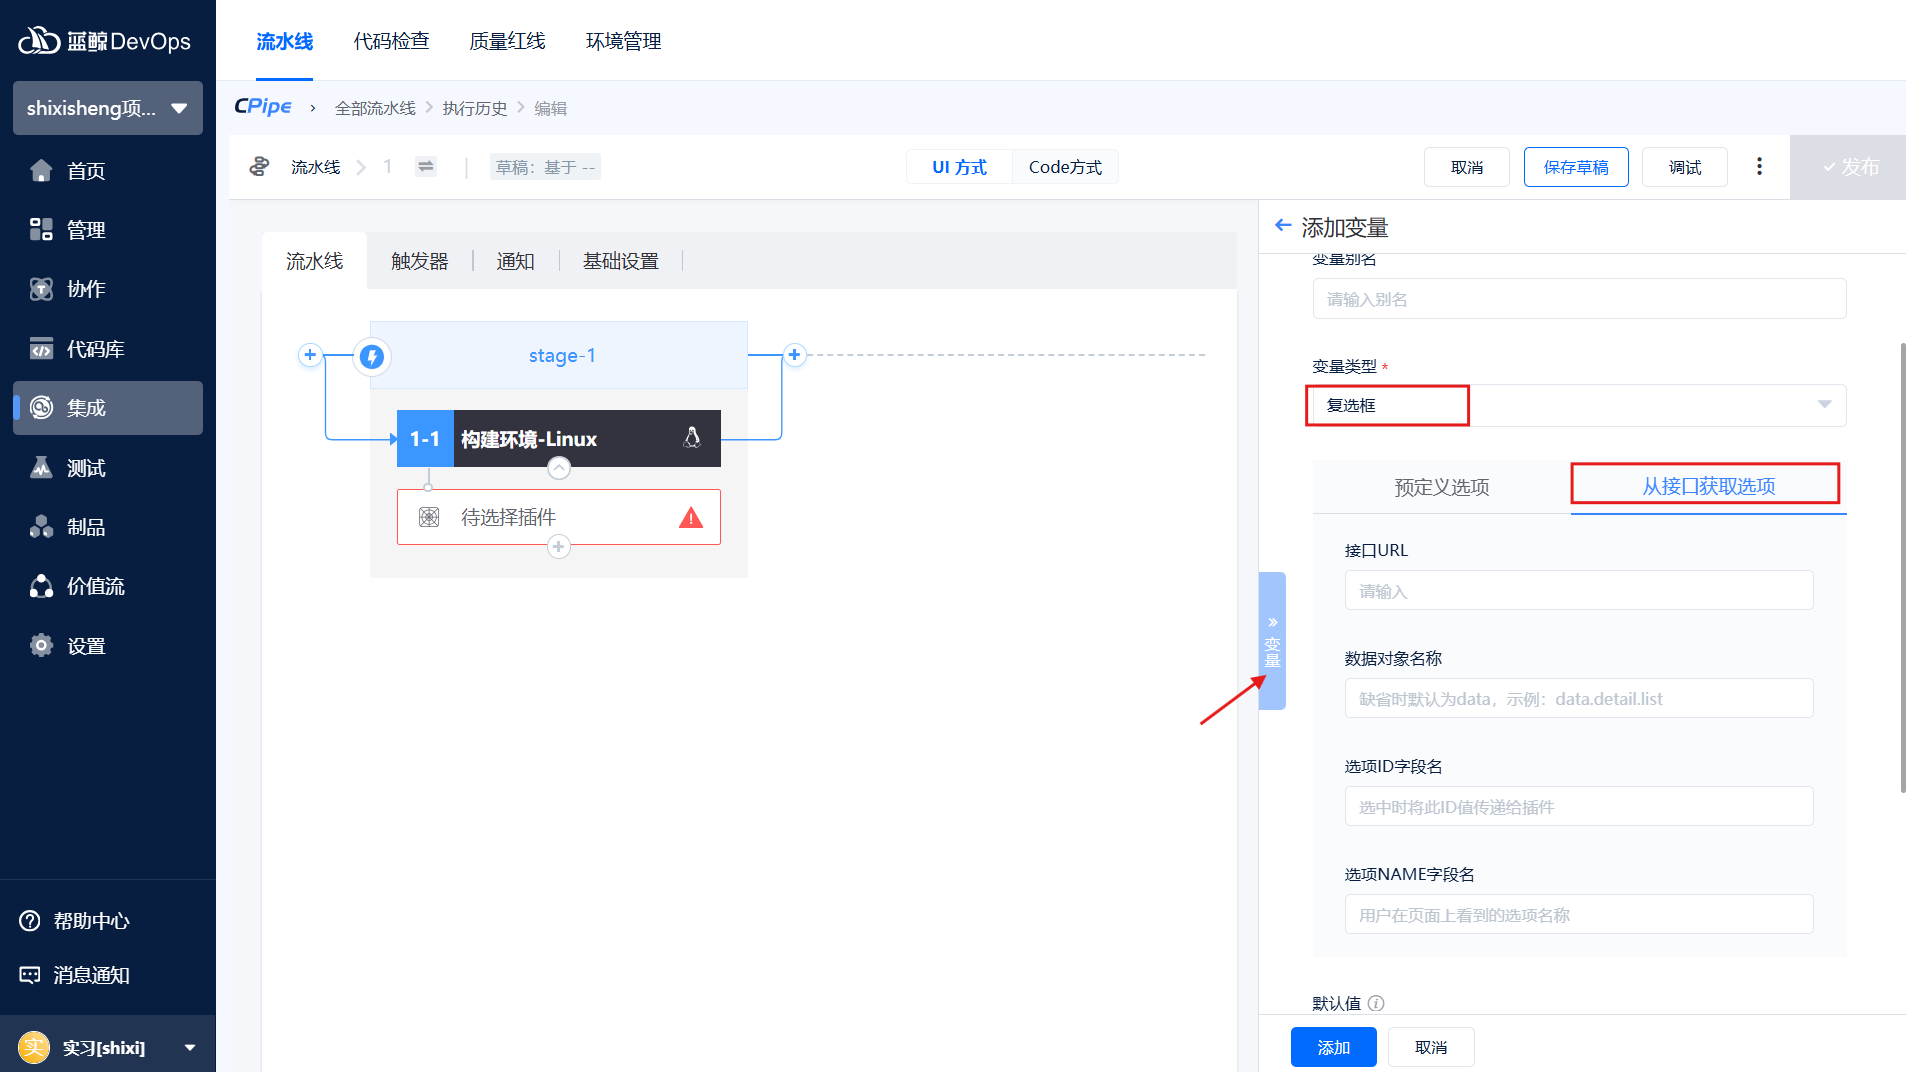Open the three-dot more options menu
1906x1072 pixels.
click(1759, 167)
